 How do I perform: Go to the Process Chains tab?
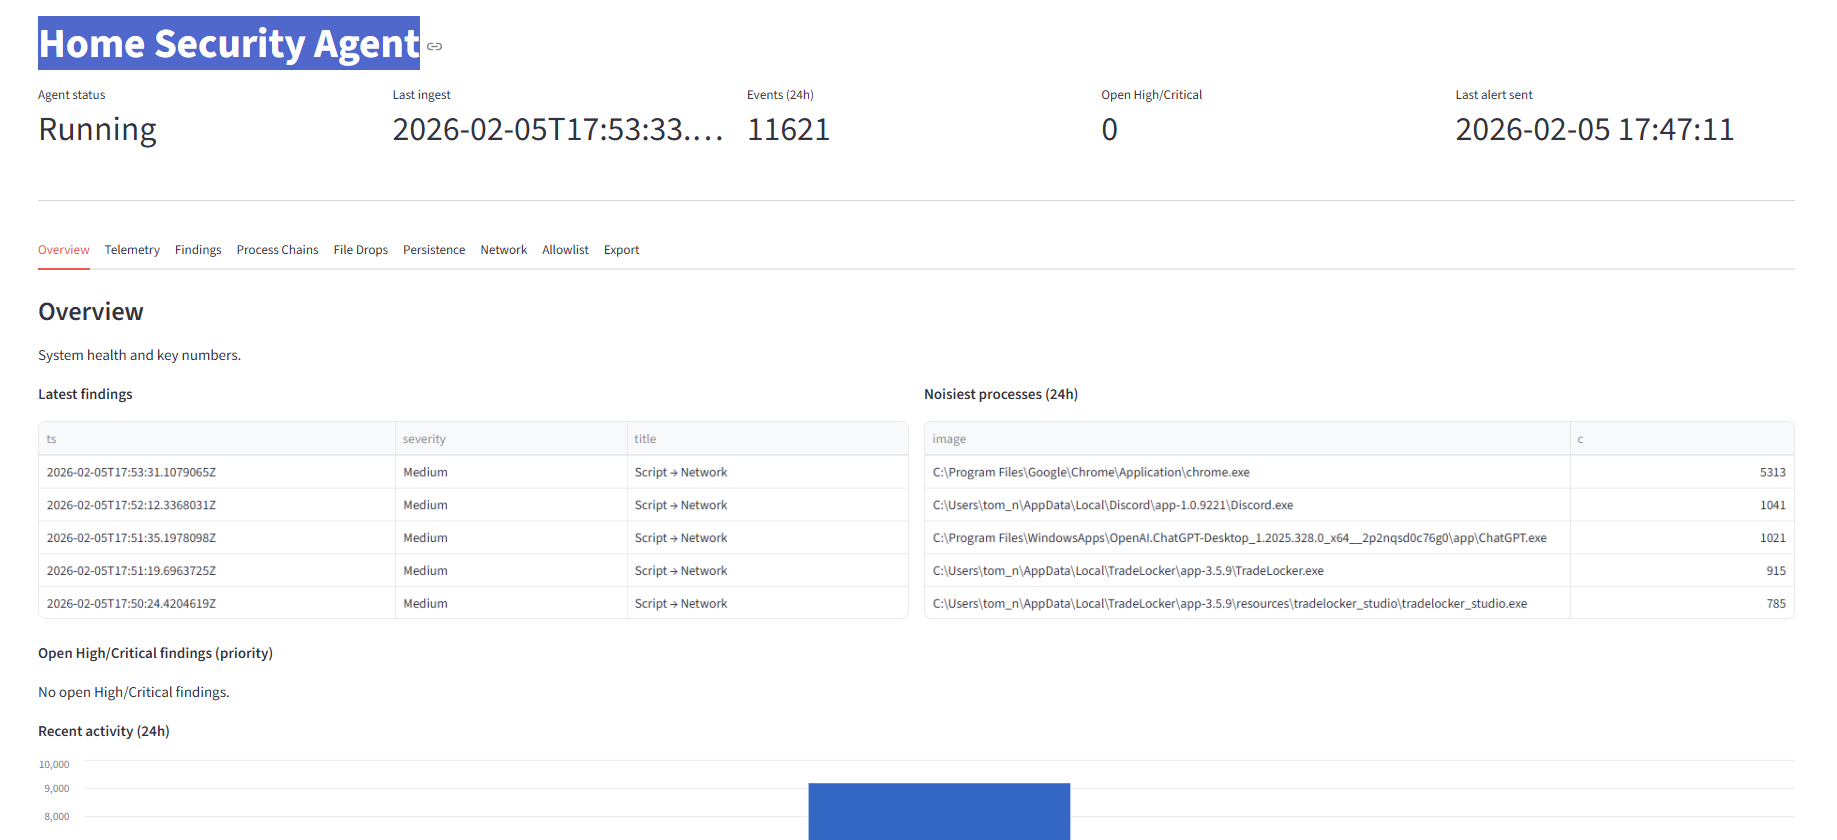click(277, 250)
